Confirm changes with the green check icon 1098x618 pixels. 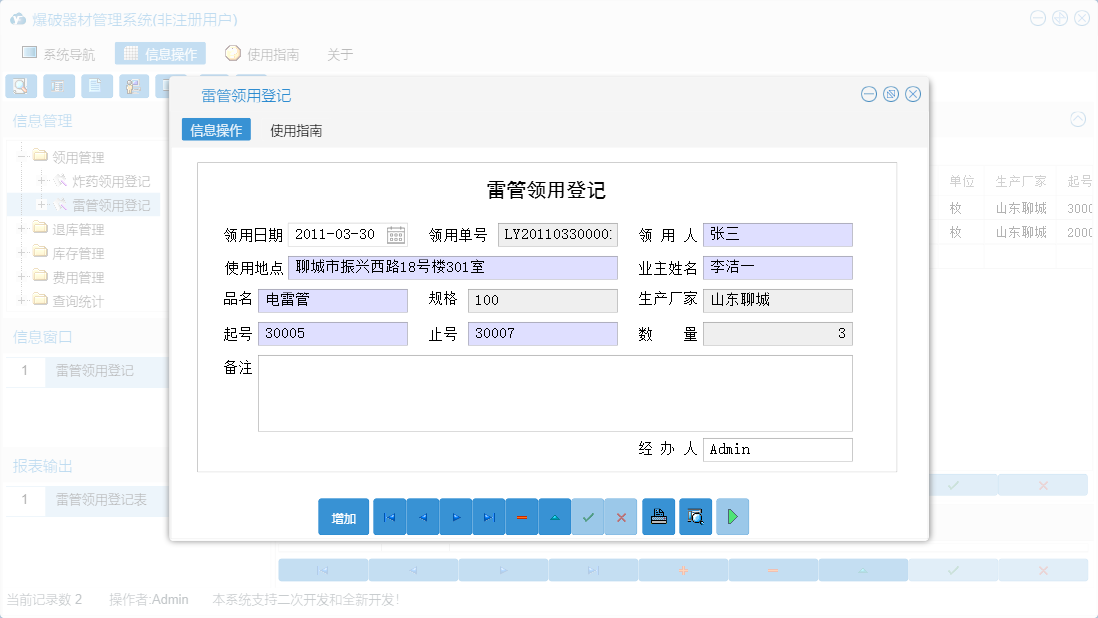(588, 516)
